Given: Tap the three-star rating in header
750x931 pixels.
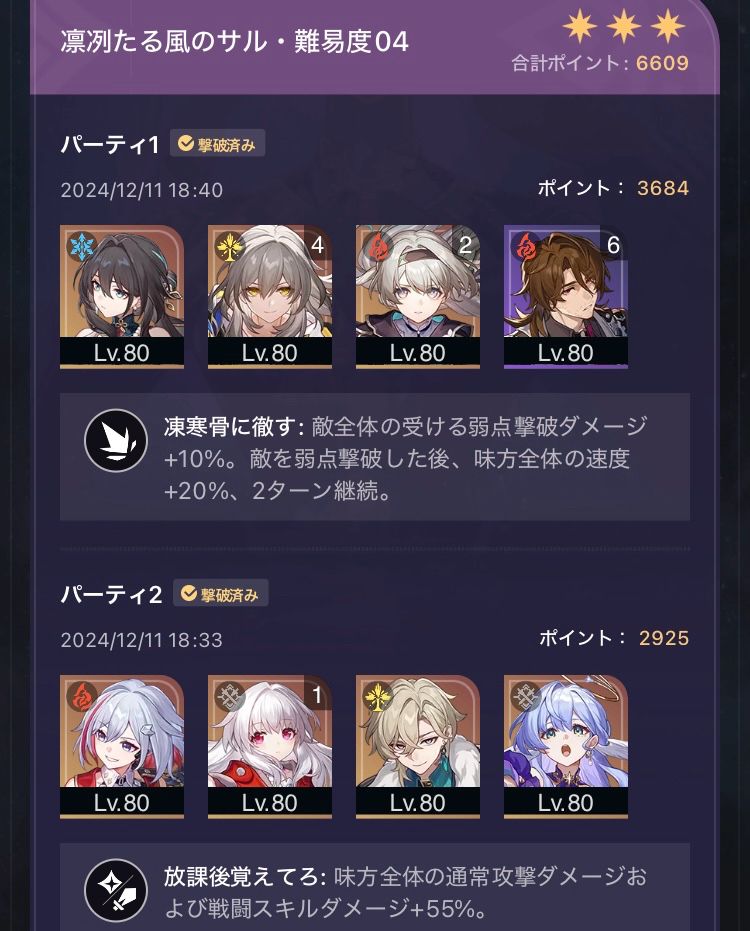Looking at the screenshot, I should tap(624, 26).
